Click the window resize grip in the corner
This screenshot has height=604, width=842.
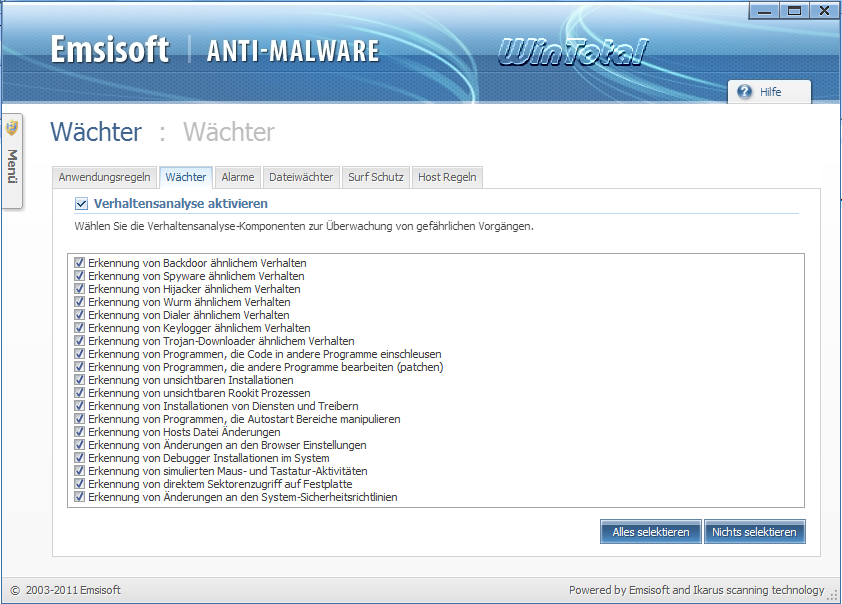(833, 595)
